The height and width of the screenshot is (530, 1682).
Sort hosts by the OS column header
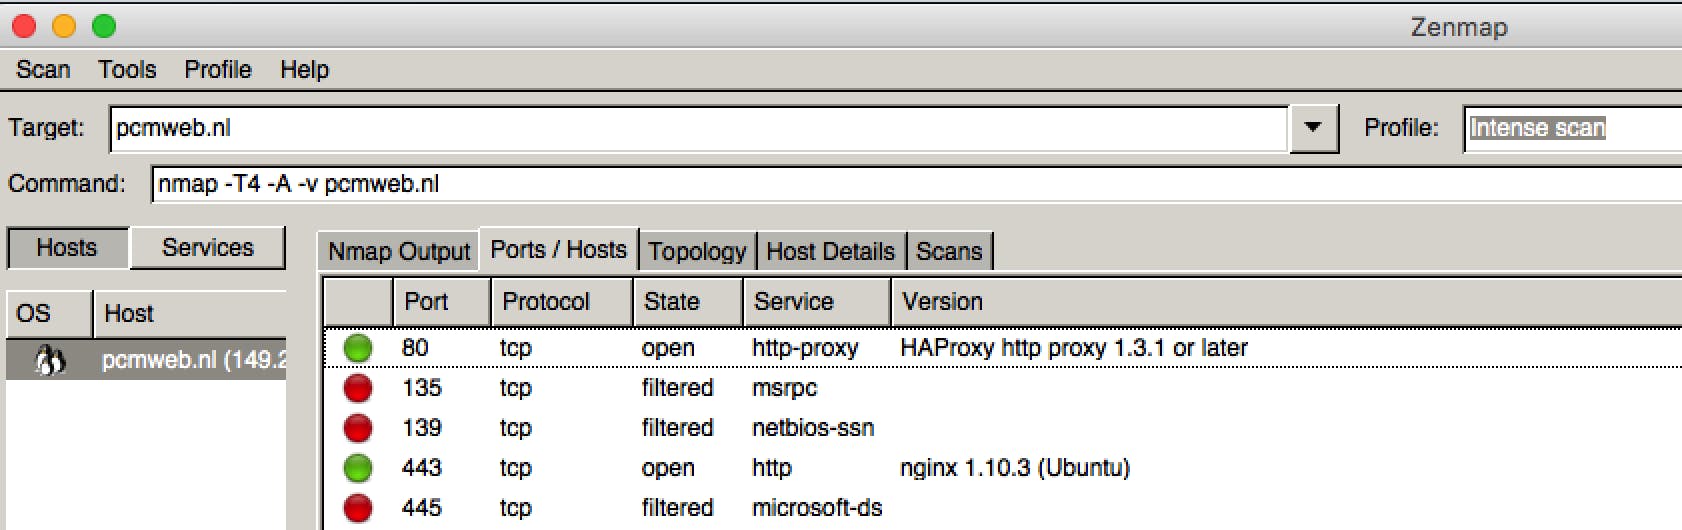[49, 313]
